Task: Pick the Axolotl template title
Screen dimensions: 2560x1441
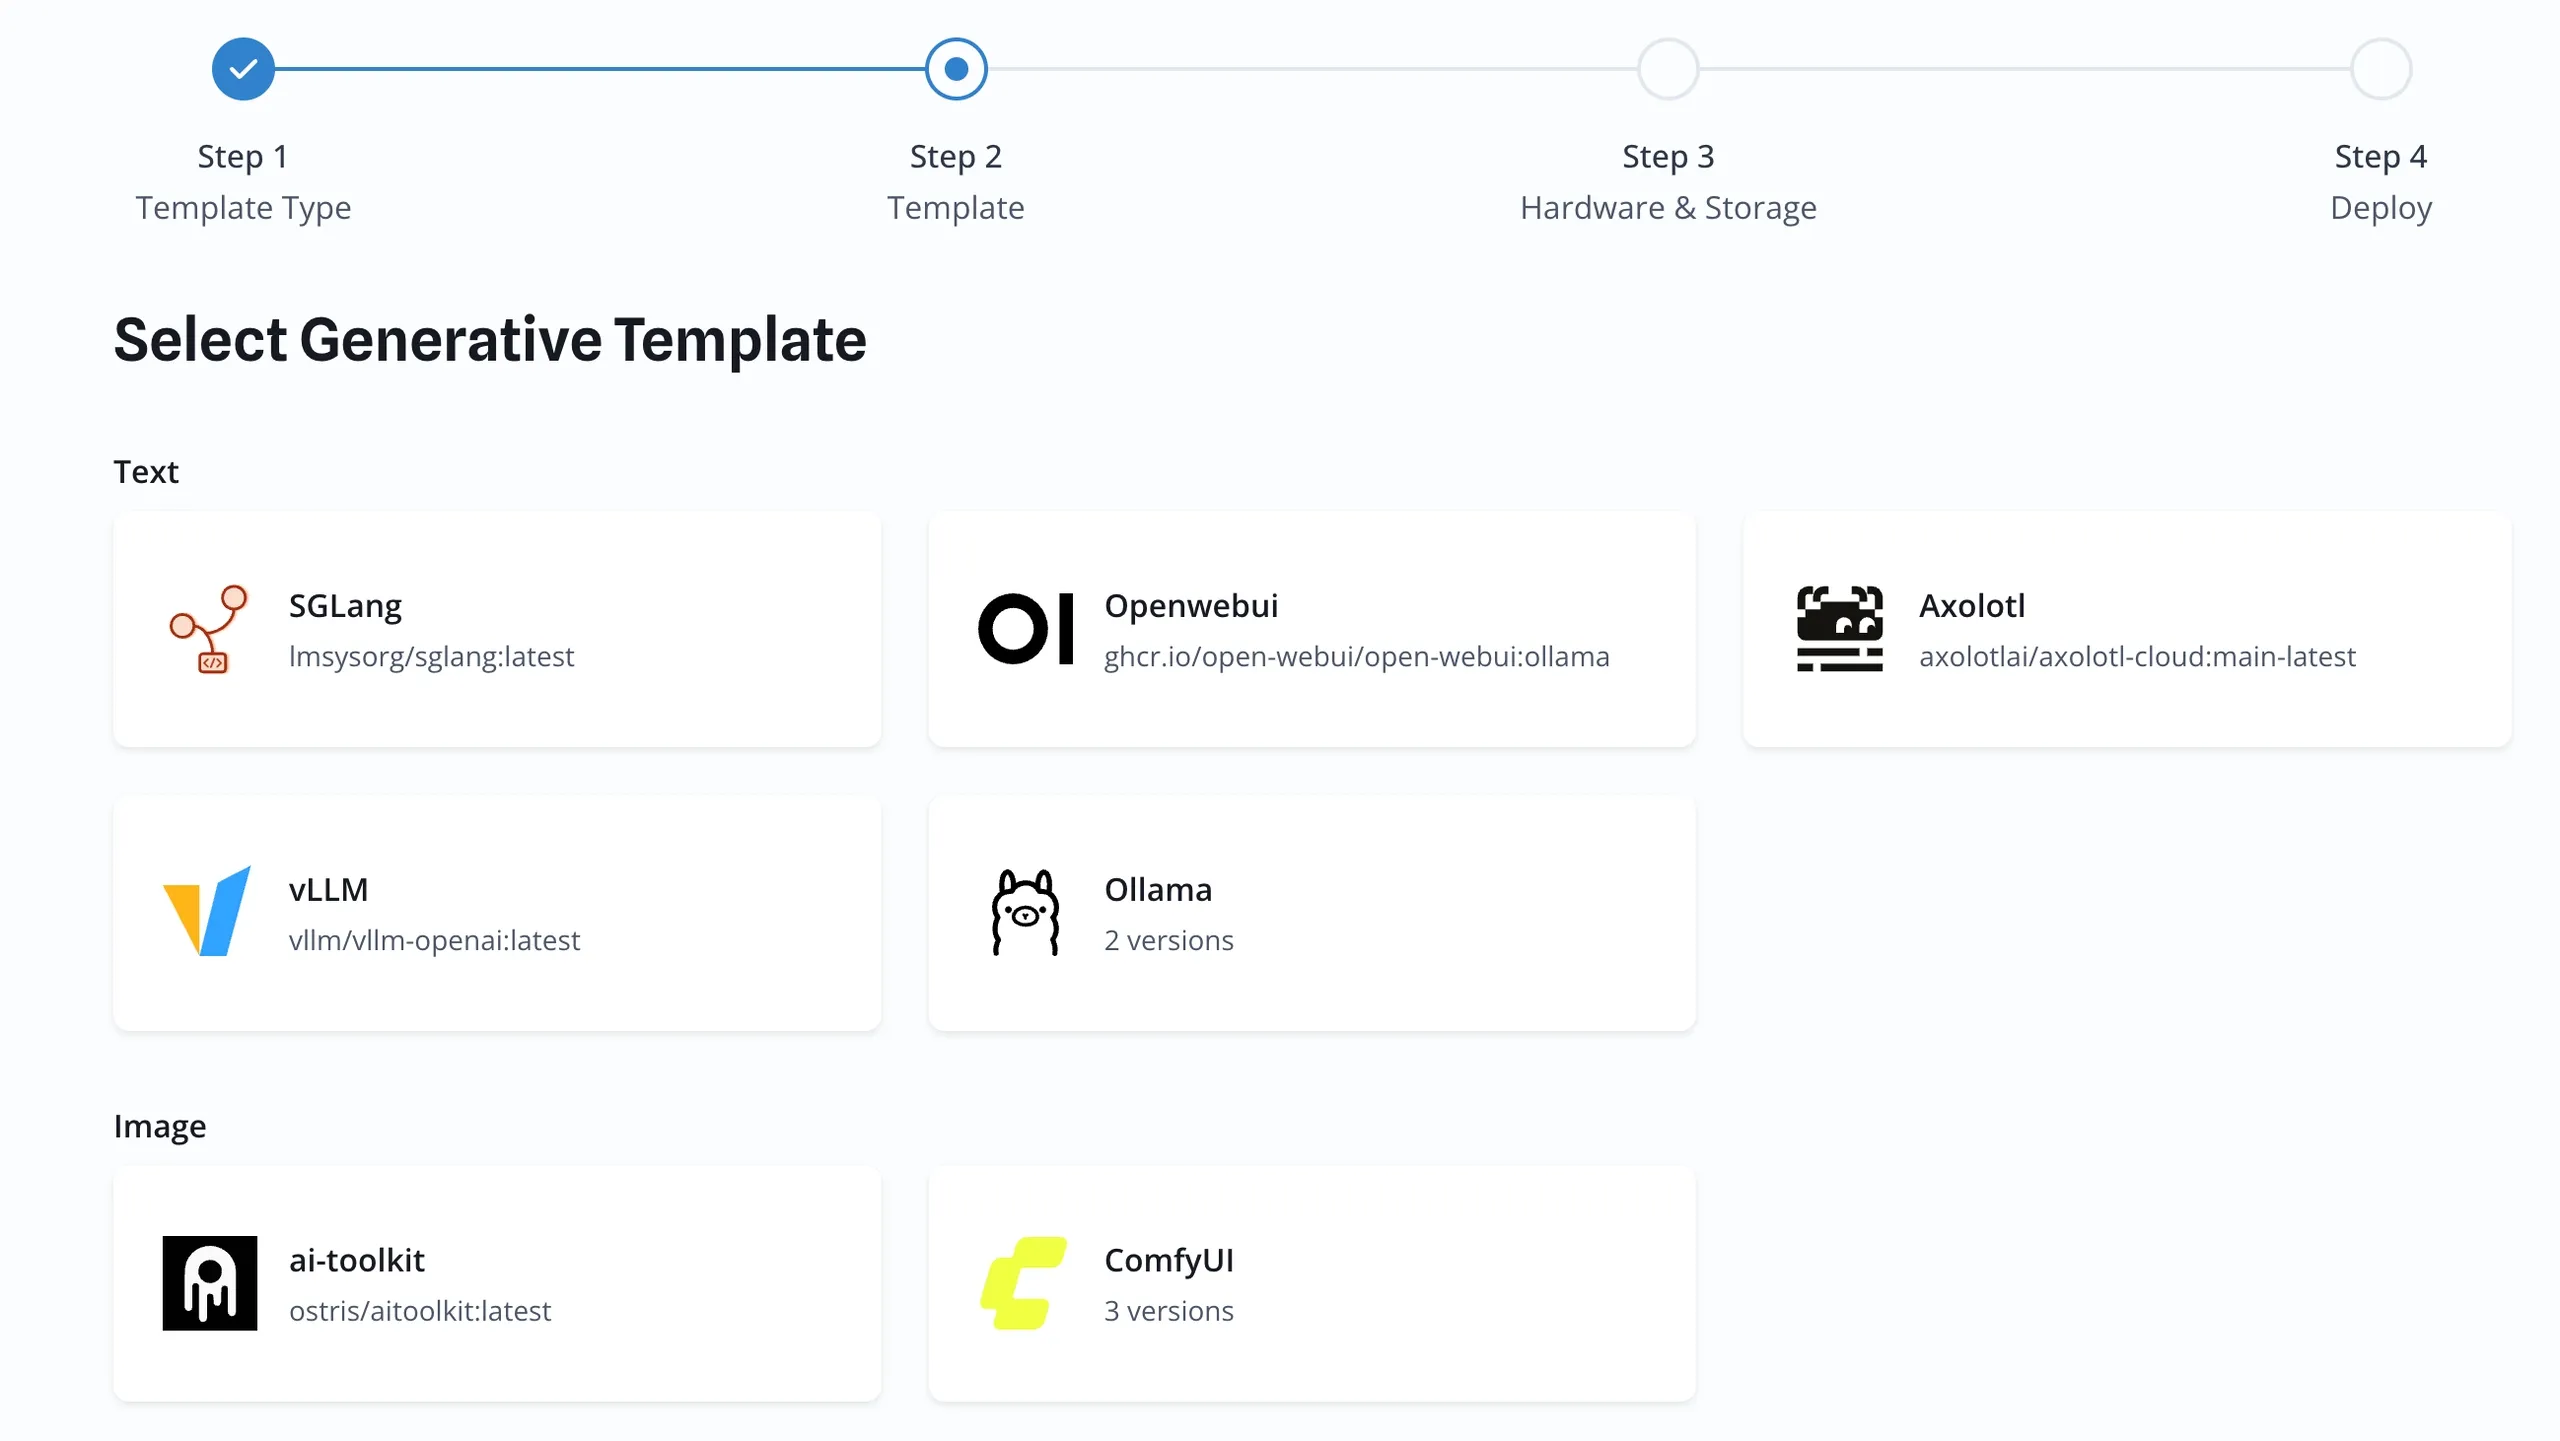Action: coord(1972,606)
